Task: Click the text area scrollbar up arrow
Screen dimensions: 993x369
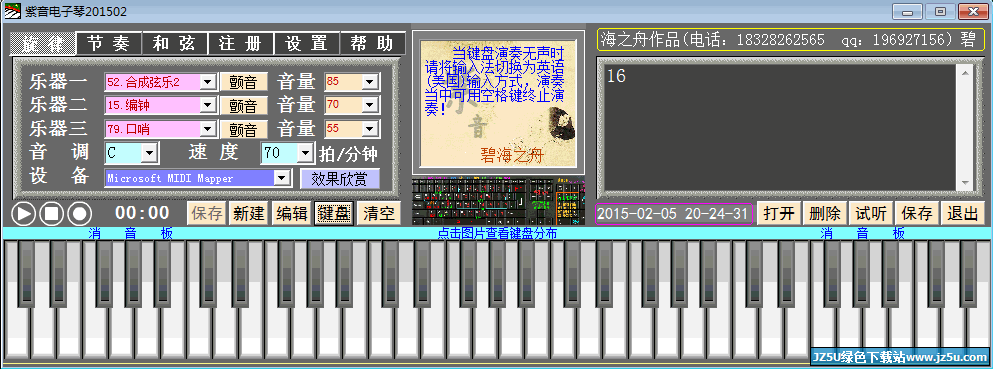Action: (965, 72)
